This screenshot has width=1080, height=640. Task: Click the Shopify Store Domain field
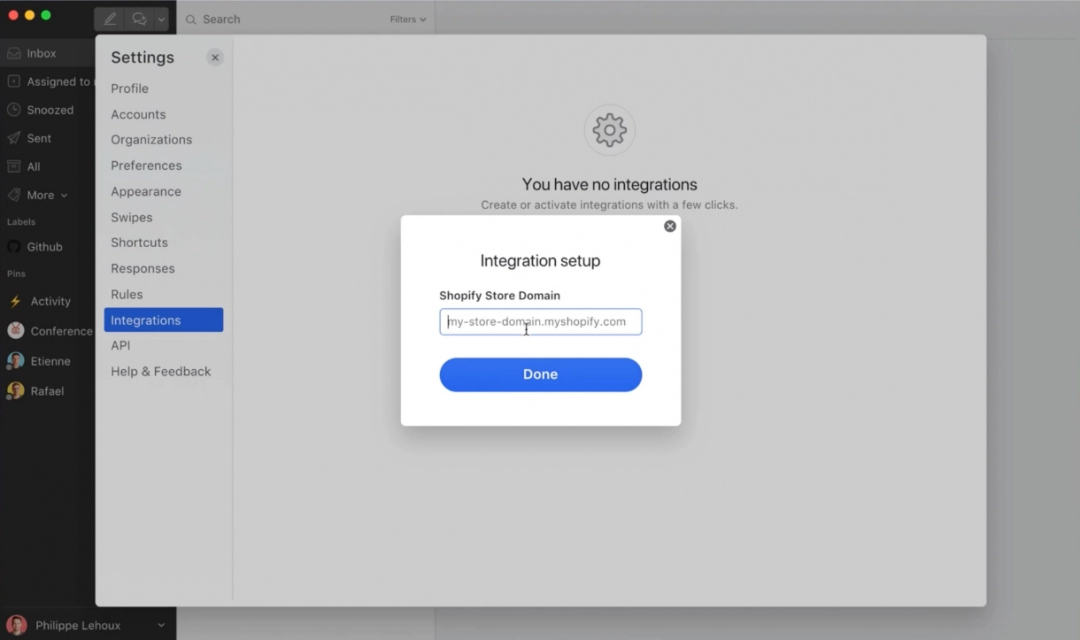540,322
